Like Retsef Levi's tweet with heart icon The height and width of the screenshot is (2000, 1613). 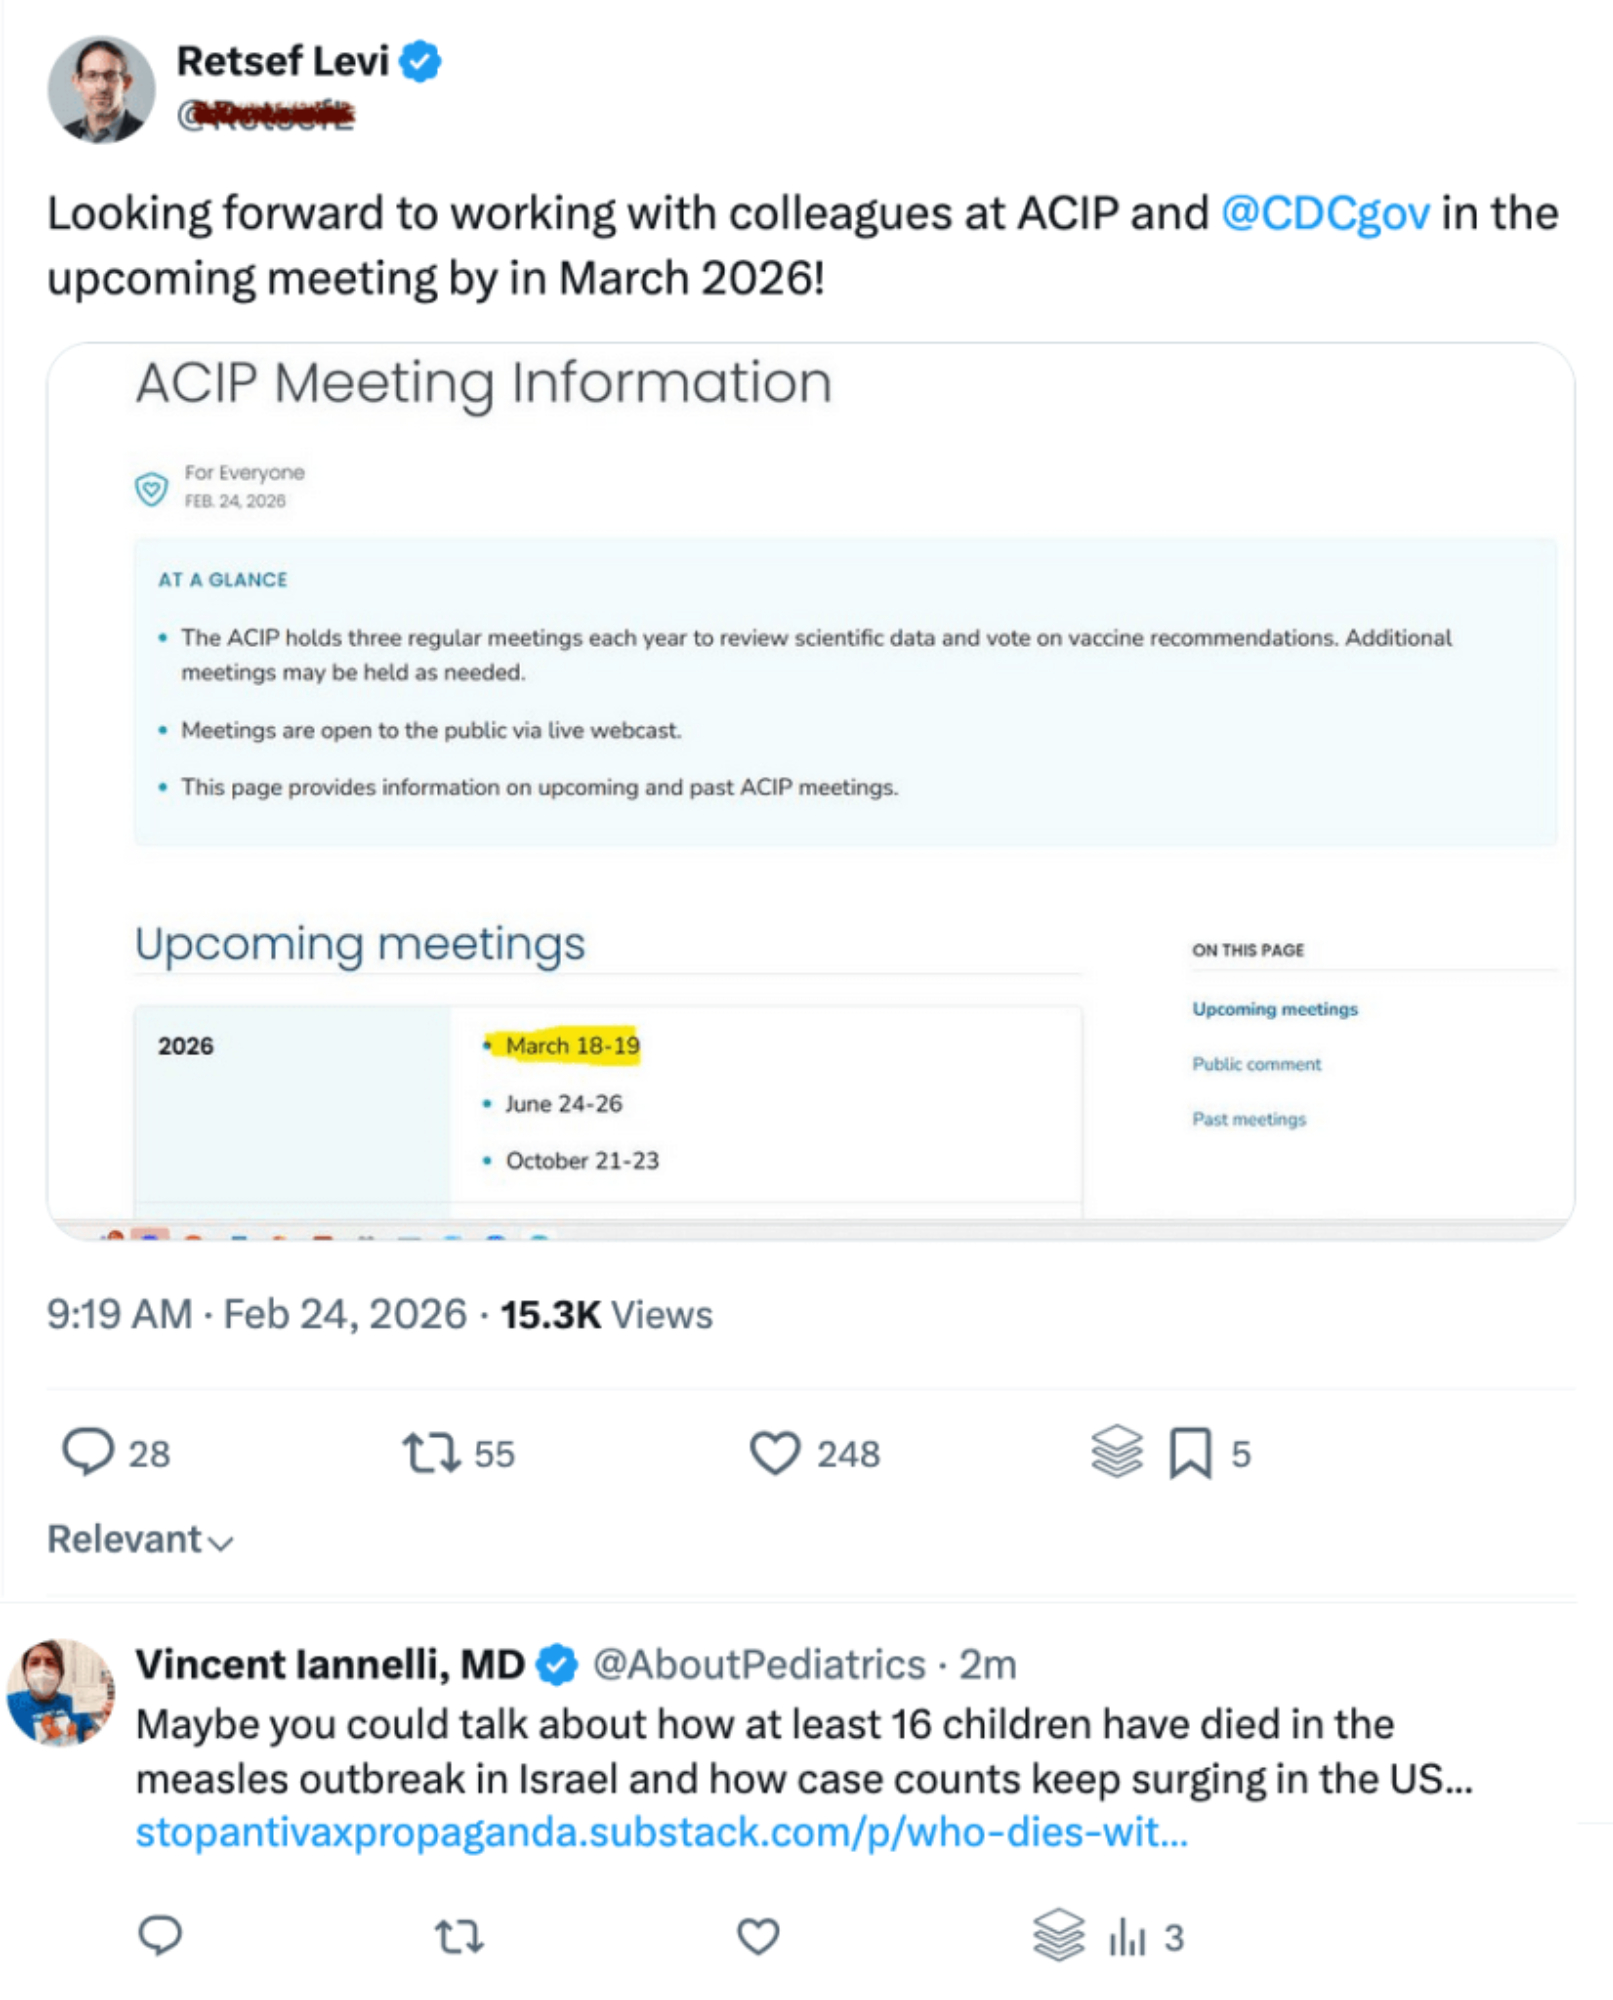tap(775, 1452)
